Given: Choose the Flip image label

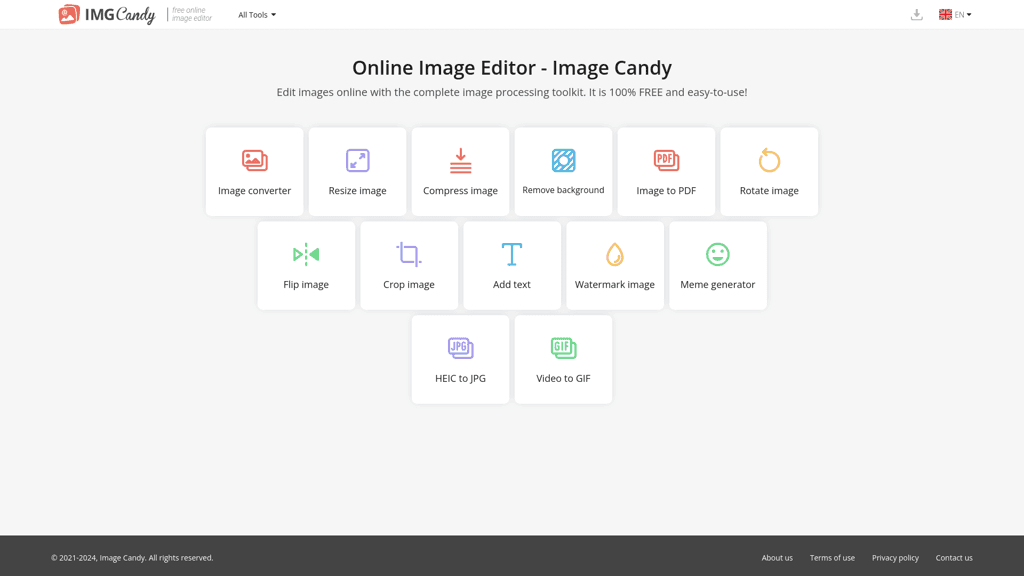Looking at the screenshot, I should pos(306,285).
